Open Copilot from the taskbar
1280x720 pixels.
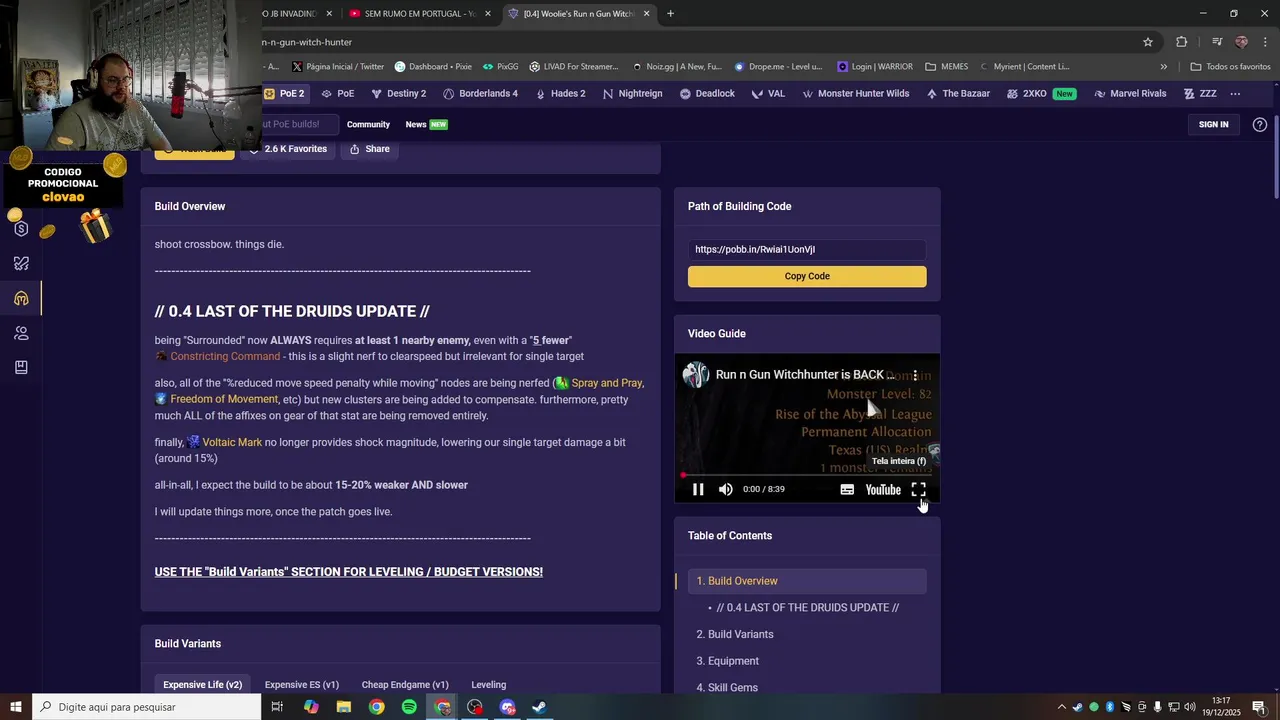pos(311,707)
